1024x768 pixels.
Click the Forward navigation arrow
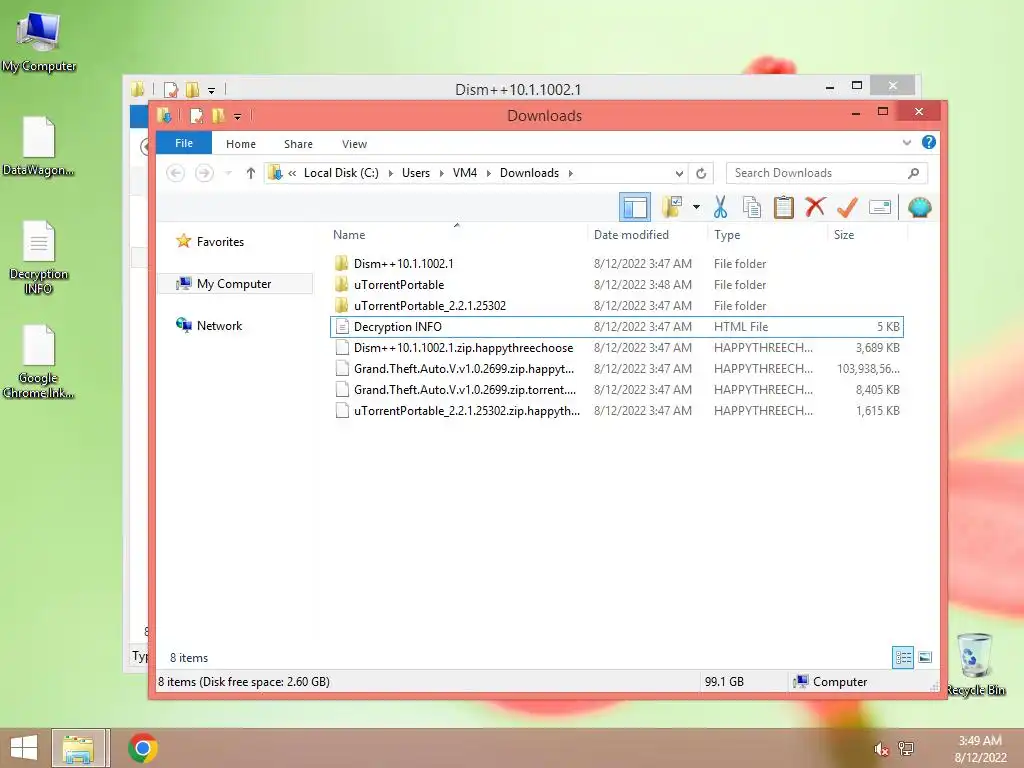[204, 173]
